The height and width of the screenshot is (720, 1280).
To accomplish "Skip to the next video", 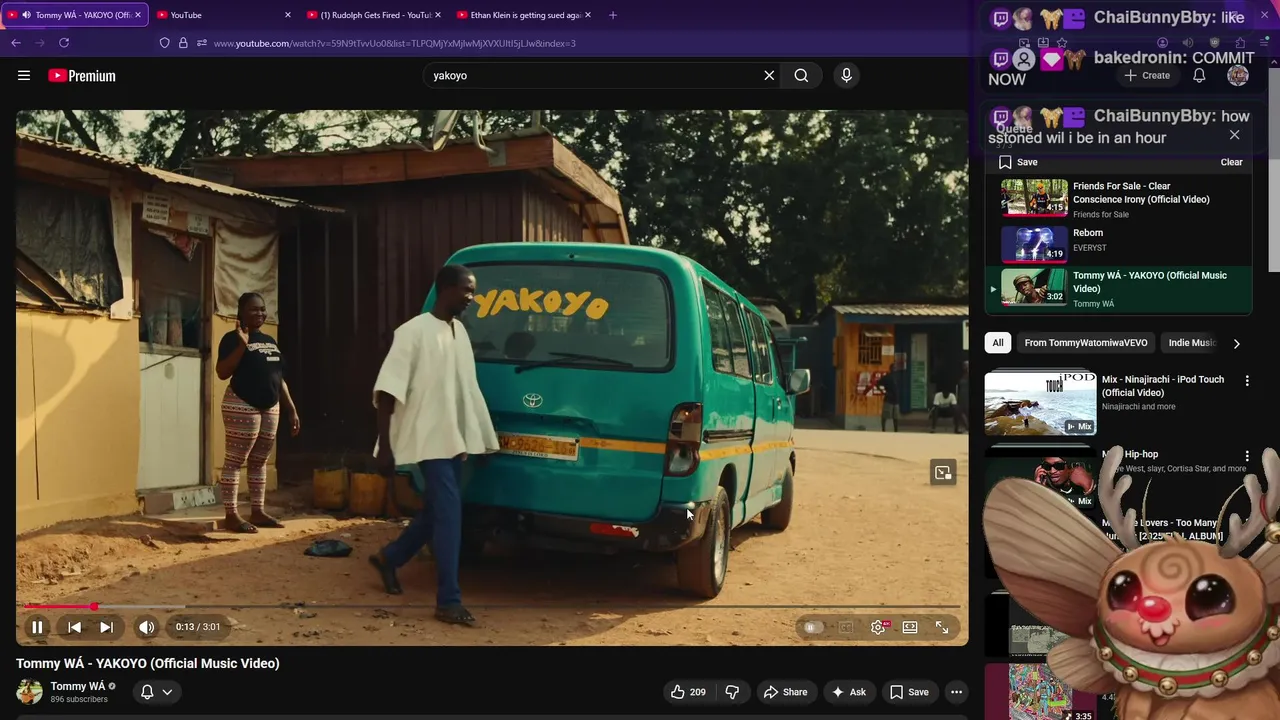I will 106,627.
